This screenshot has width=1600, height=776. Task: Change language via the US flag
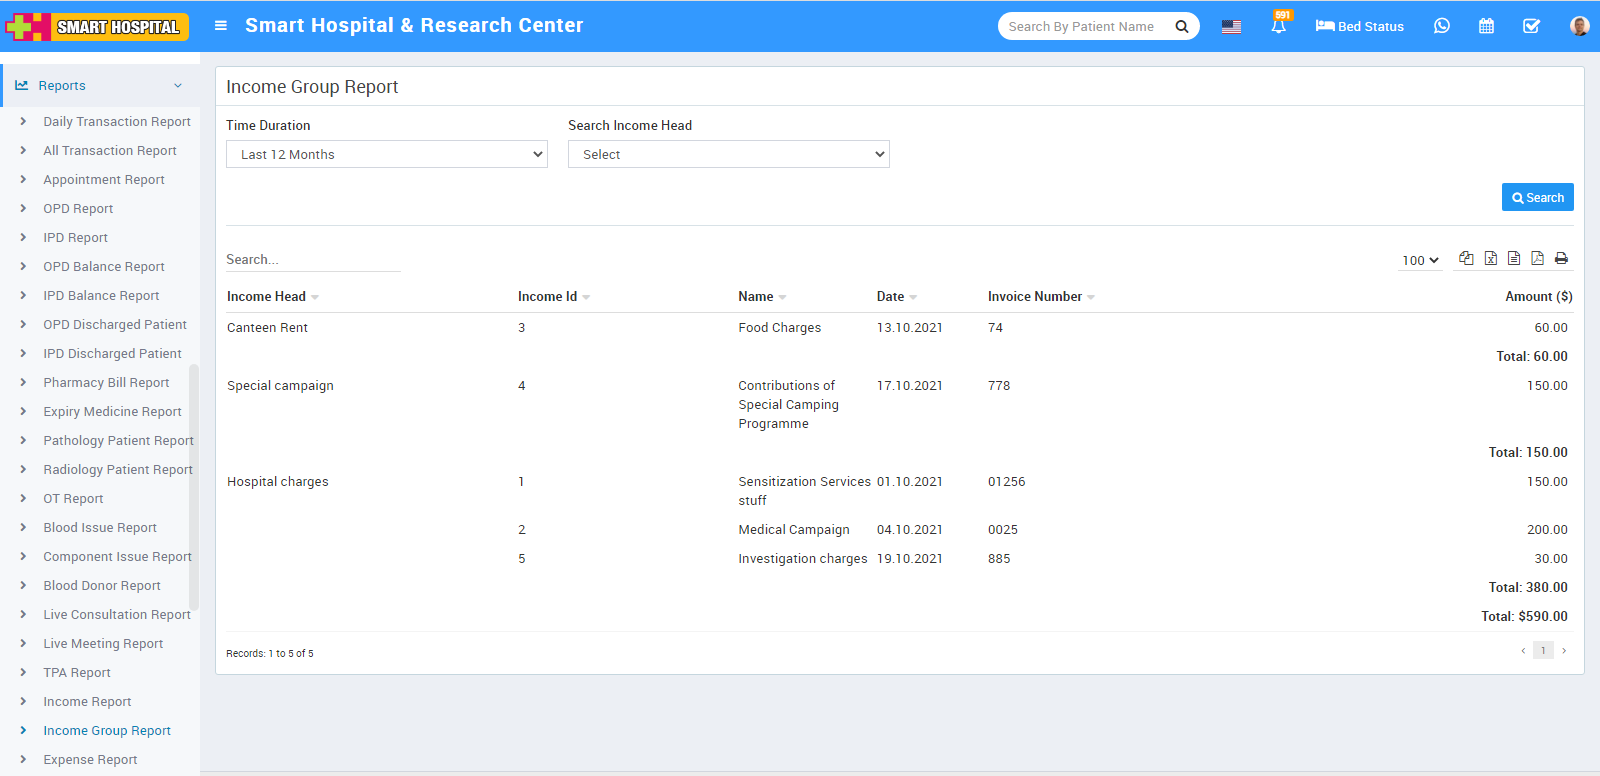coord(1231,26)
